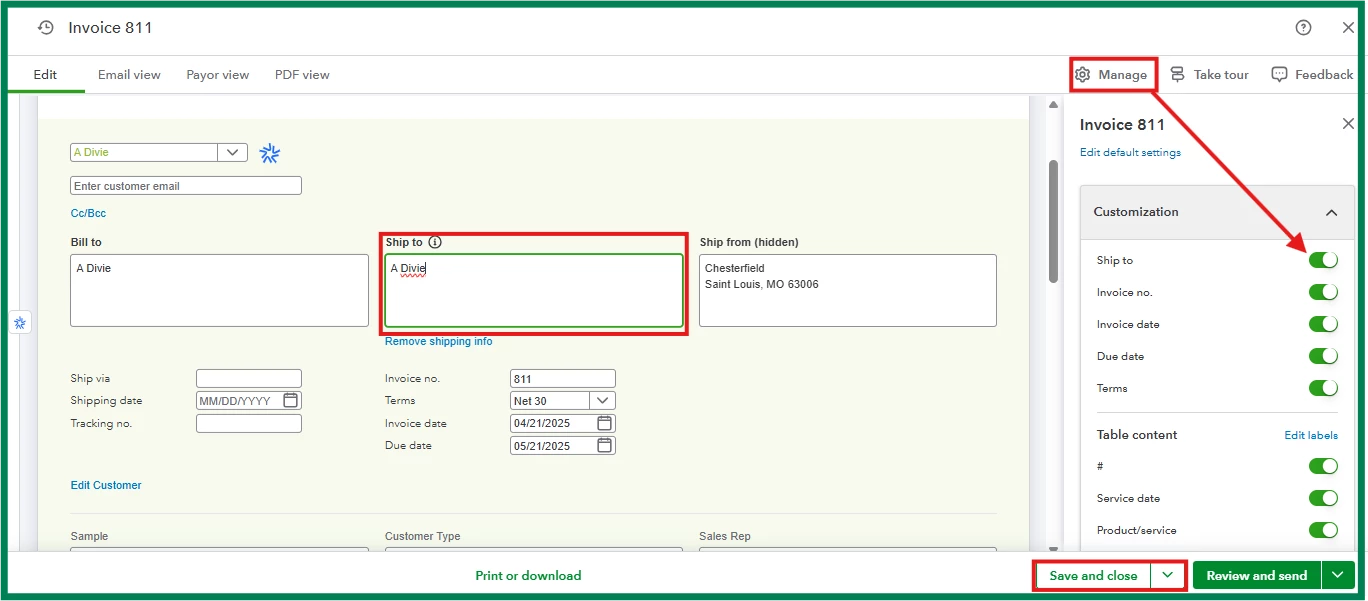
Task: Open the help question mark icon
Action: pos(1303,28)
